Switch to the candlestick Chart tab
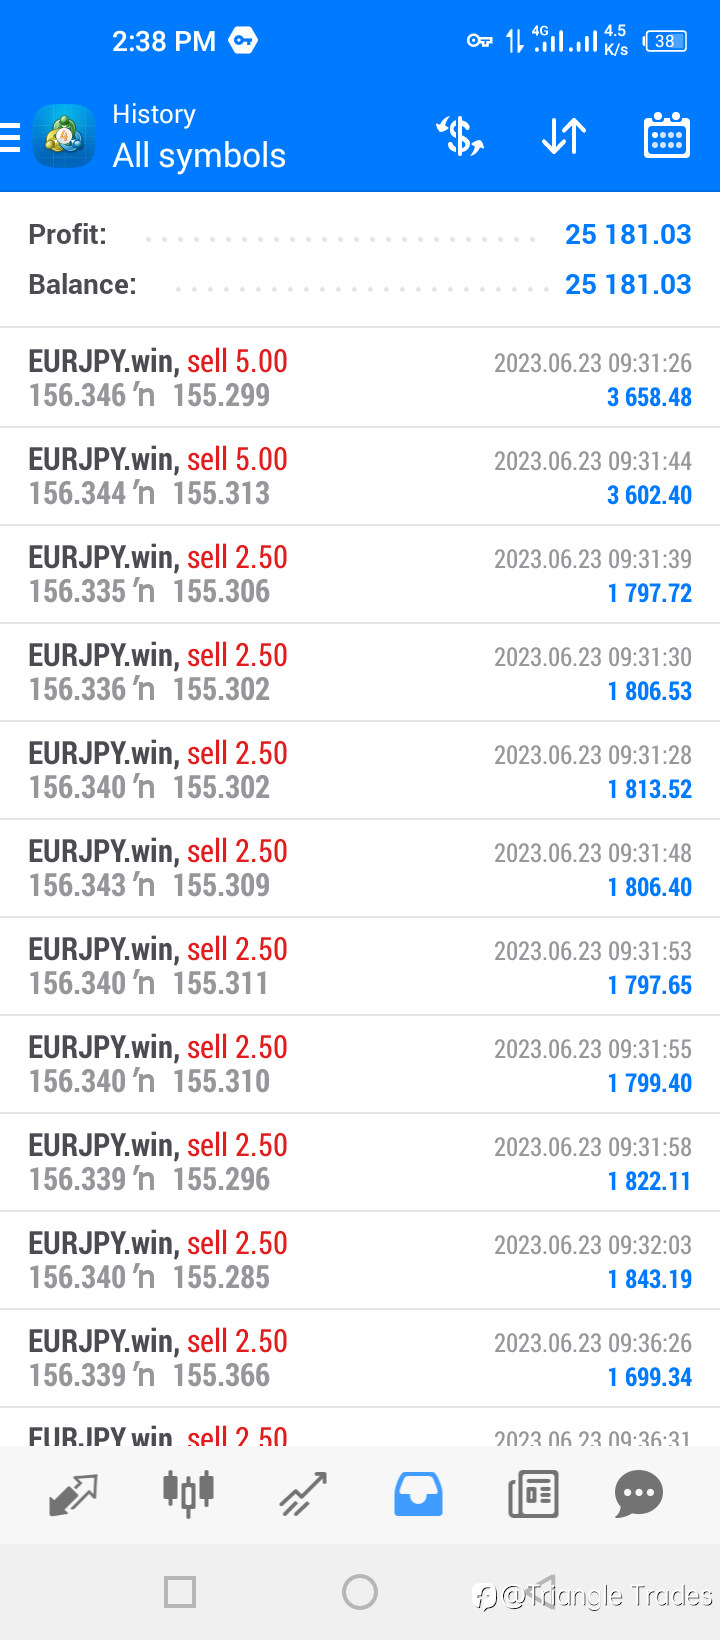This screenshot has height=1640, width=720. coord(188,1494)
